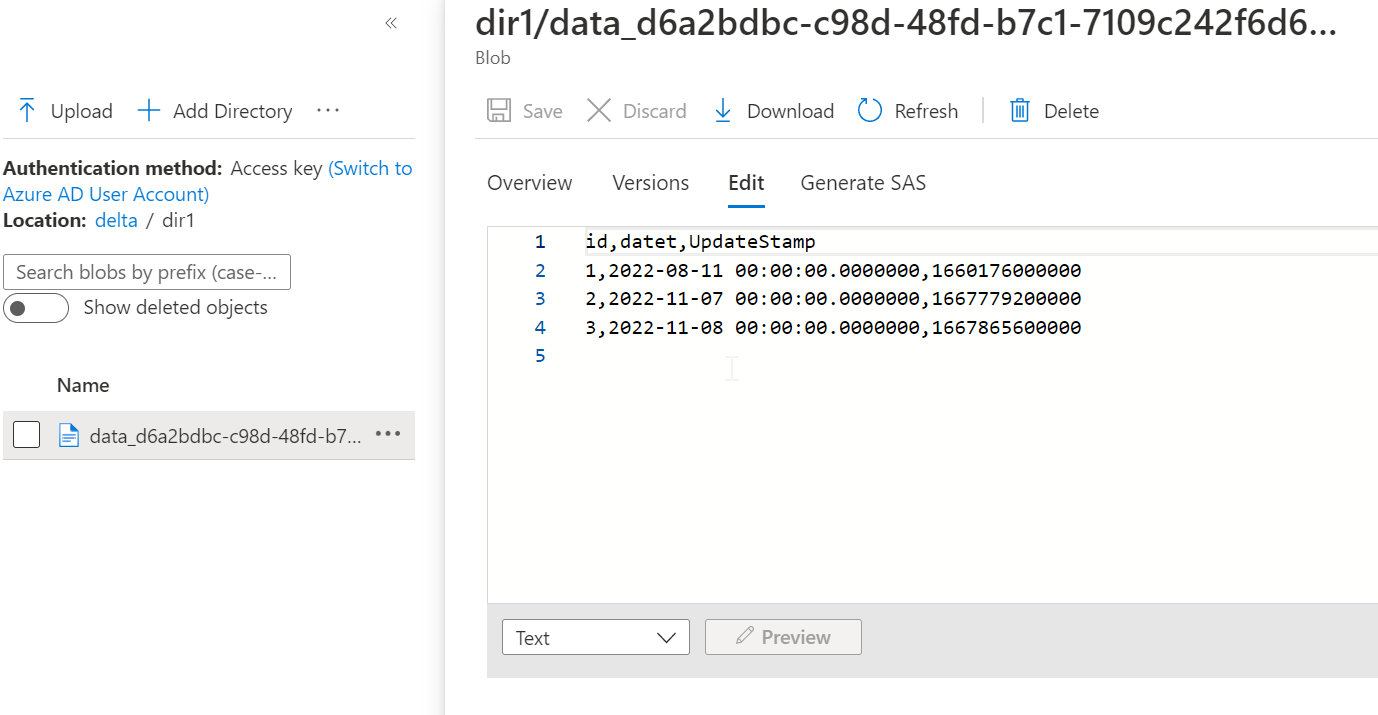Switch to the Overview tab
1378x715 pixels.
coord(530,183)
